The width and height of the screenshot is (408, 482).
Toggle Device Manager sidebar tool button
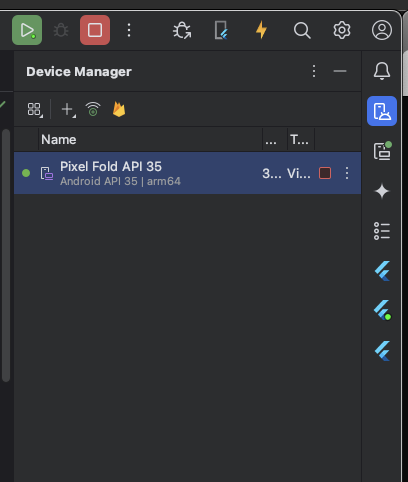coord(382,111)
